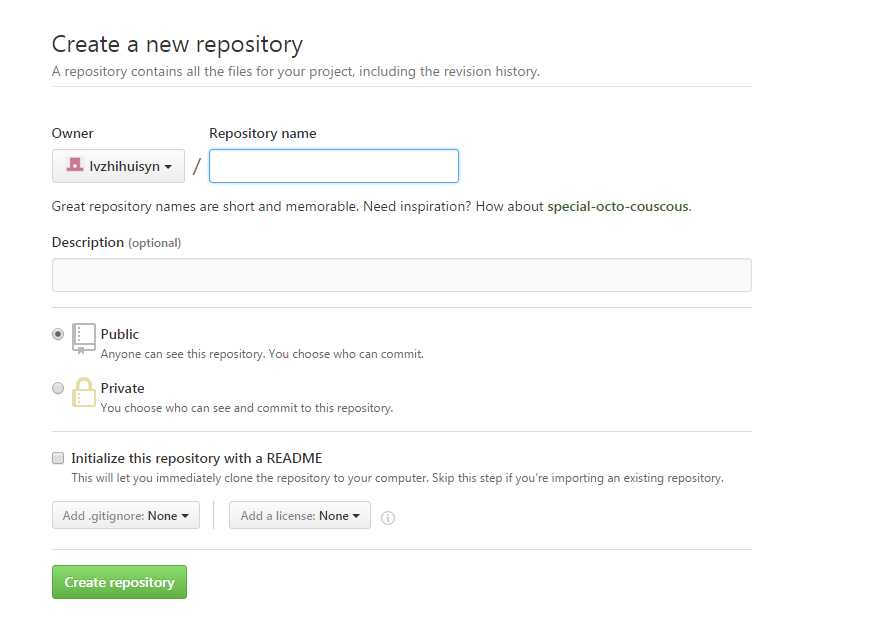Enable Initialize this repository with a README
The width and height of the screenshot is (878, 621).
tap(58, 458)
